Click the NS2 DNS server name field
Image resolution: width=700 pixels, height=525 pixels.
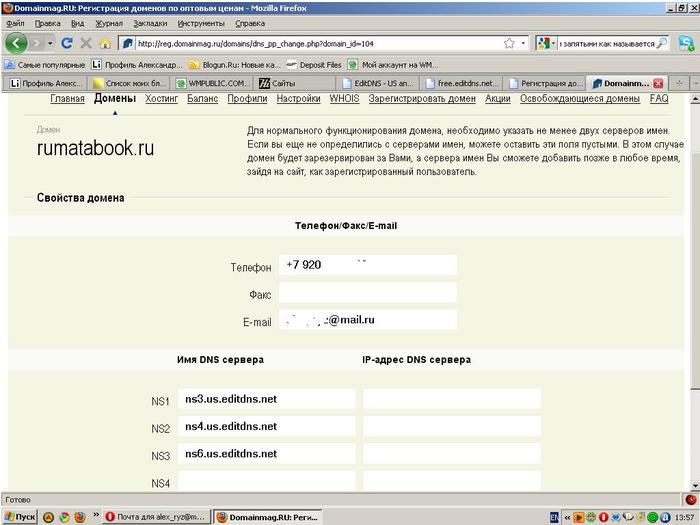(x=266, y=426)
